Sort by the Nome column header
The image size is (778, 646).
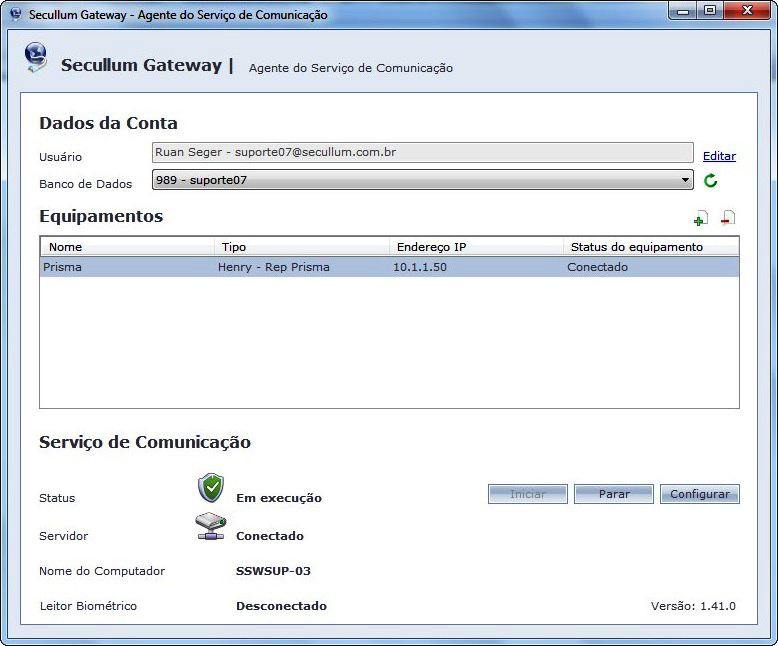(127, 247)
